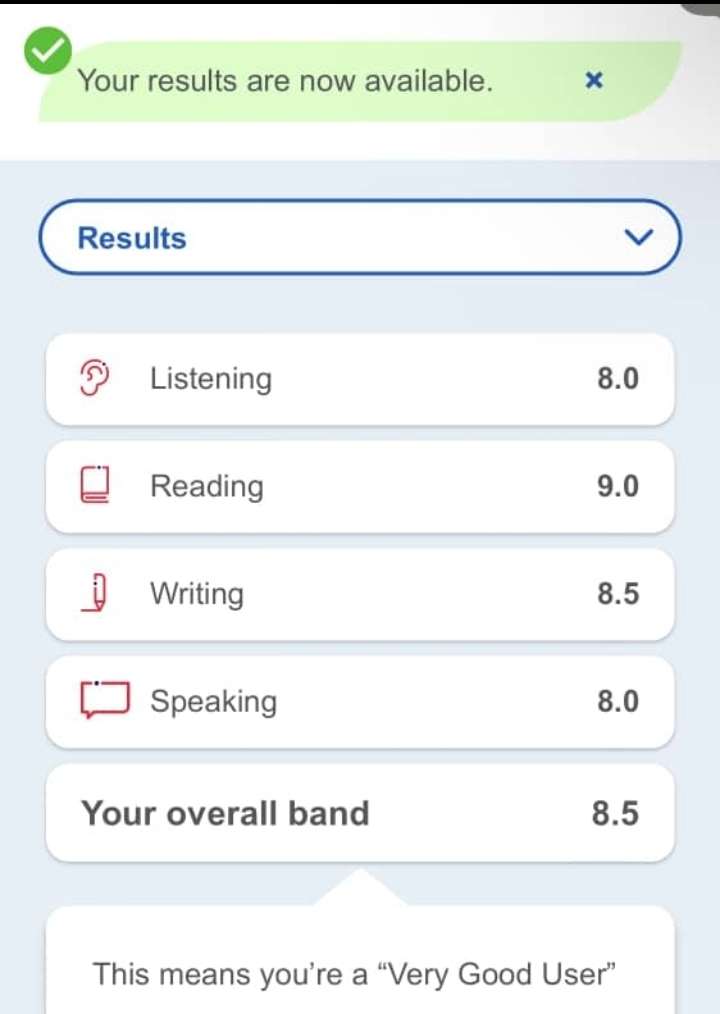Select the Reading score row
This screenshot has width=720, height=1014.
coord(360,486)
